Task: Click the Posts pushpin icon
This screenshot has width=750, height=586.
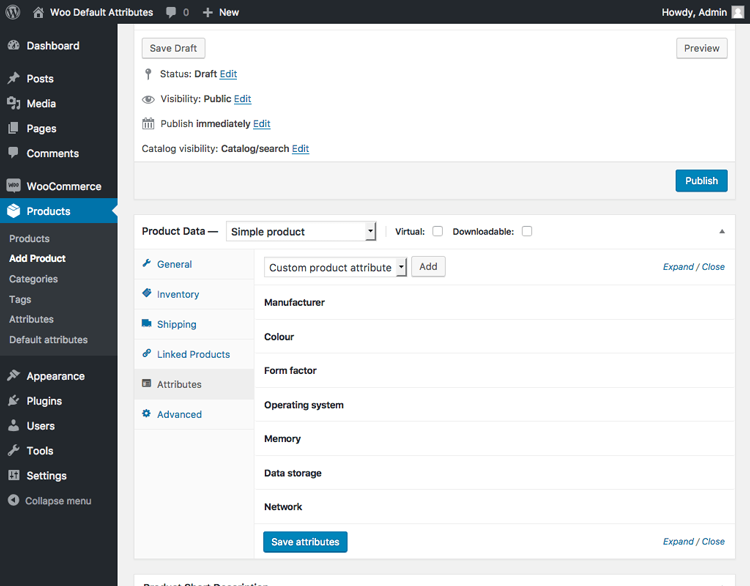Action: (14, 78)
